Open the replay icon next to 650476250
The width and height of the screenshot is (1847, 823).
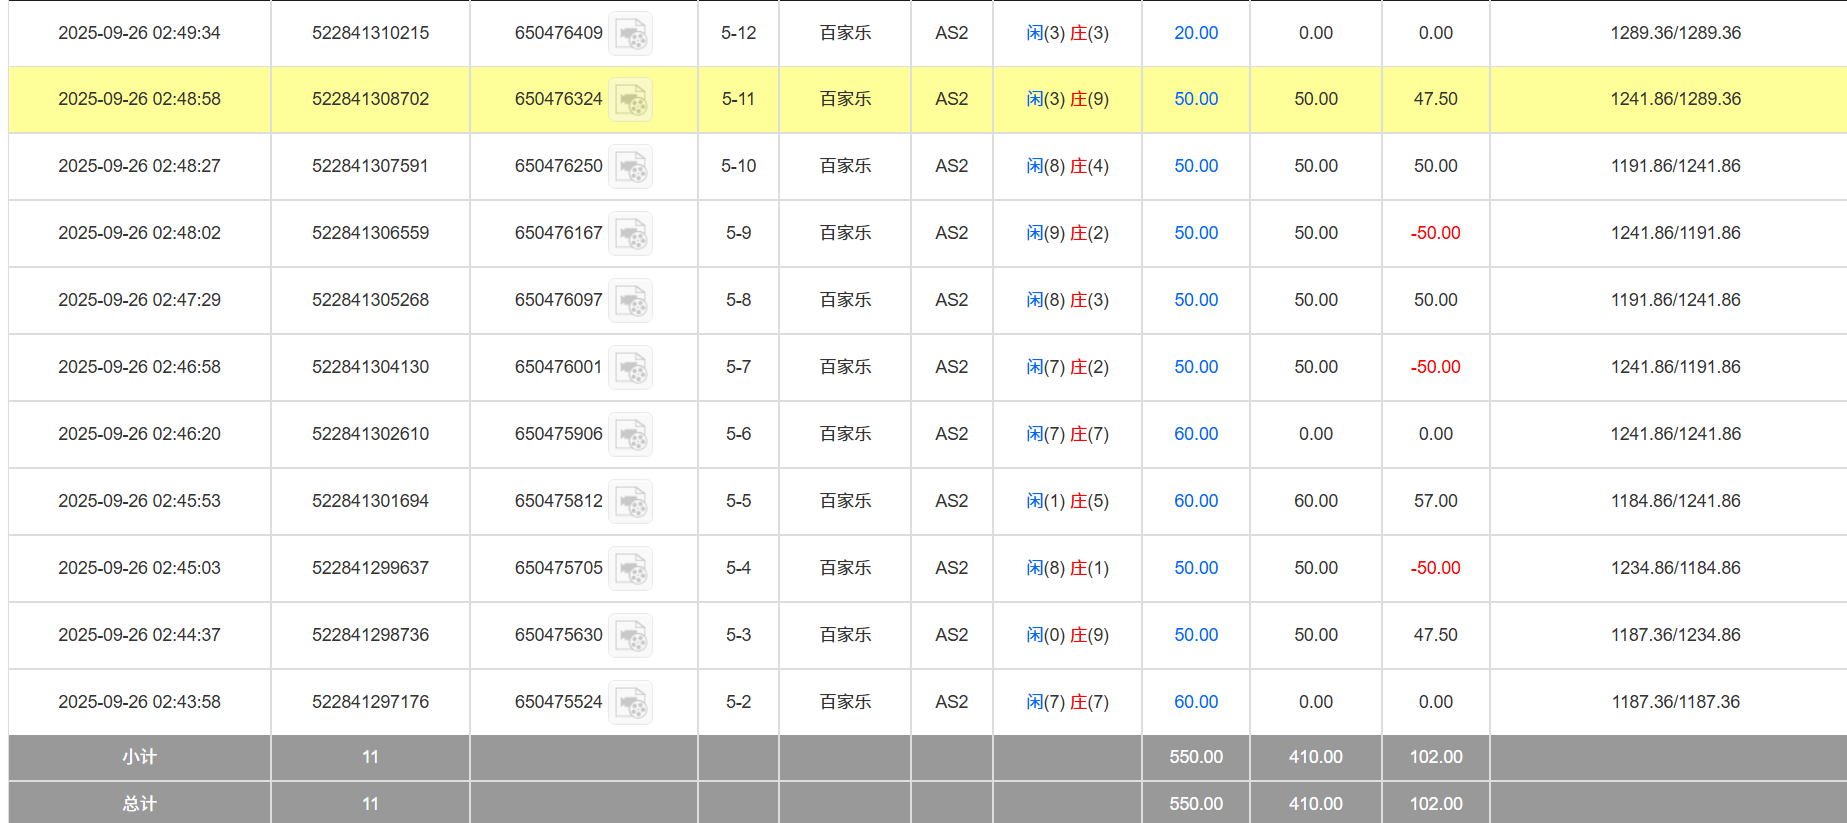631,167
